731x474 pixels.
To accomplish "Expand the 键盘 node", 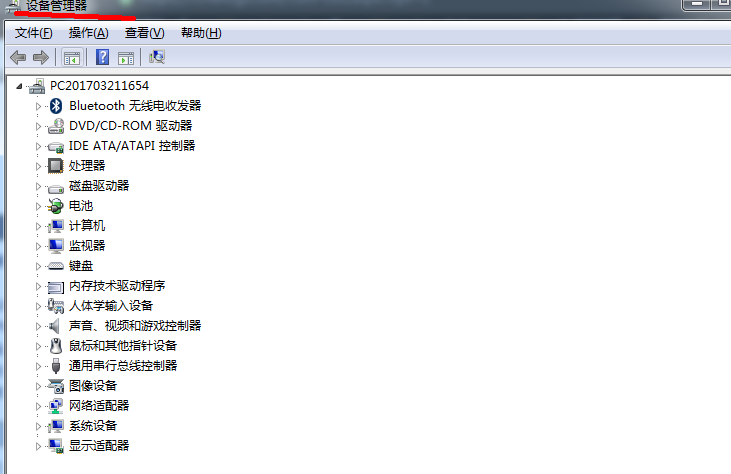I will (x=38, y=267).
